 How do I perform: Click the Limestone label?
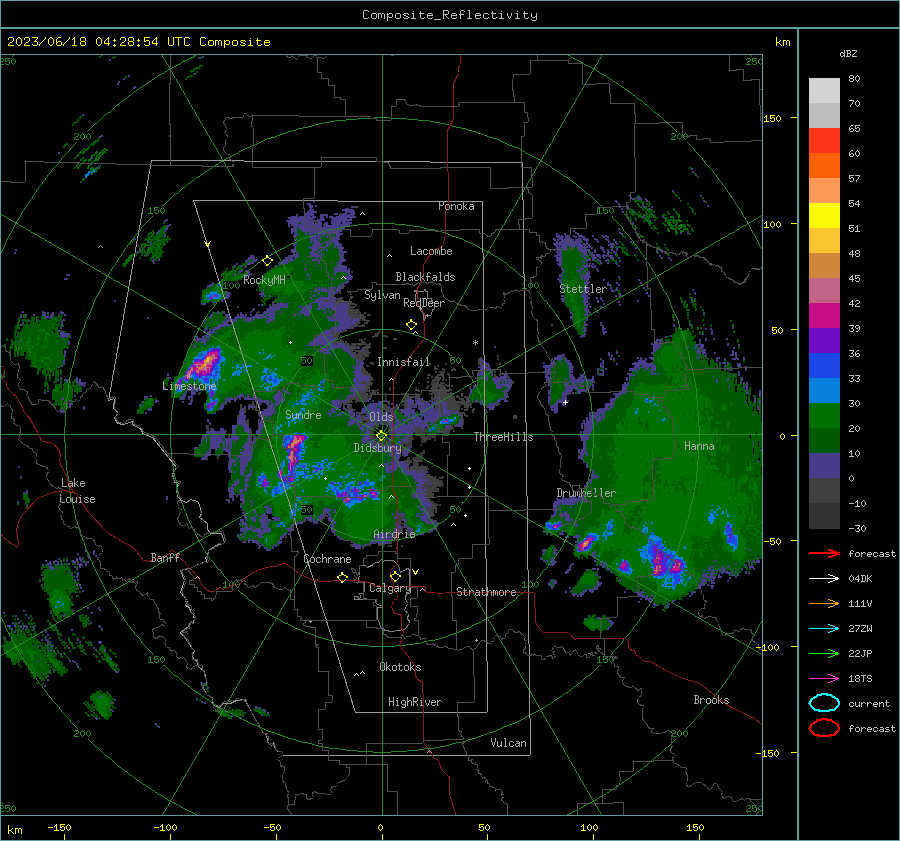click(x=189, y=386)
